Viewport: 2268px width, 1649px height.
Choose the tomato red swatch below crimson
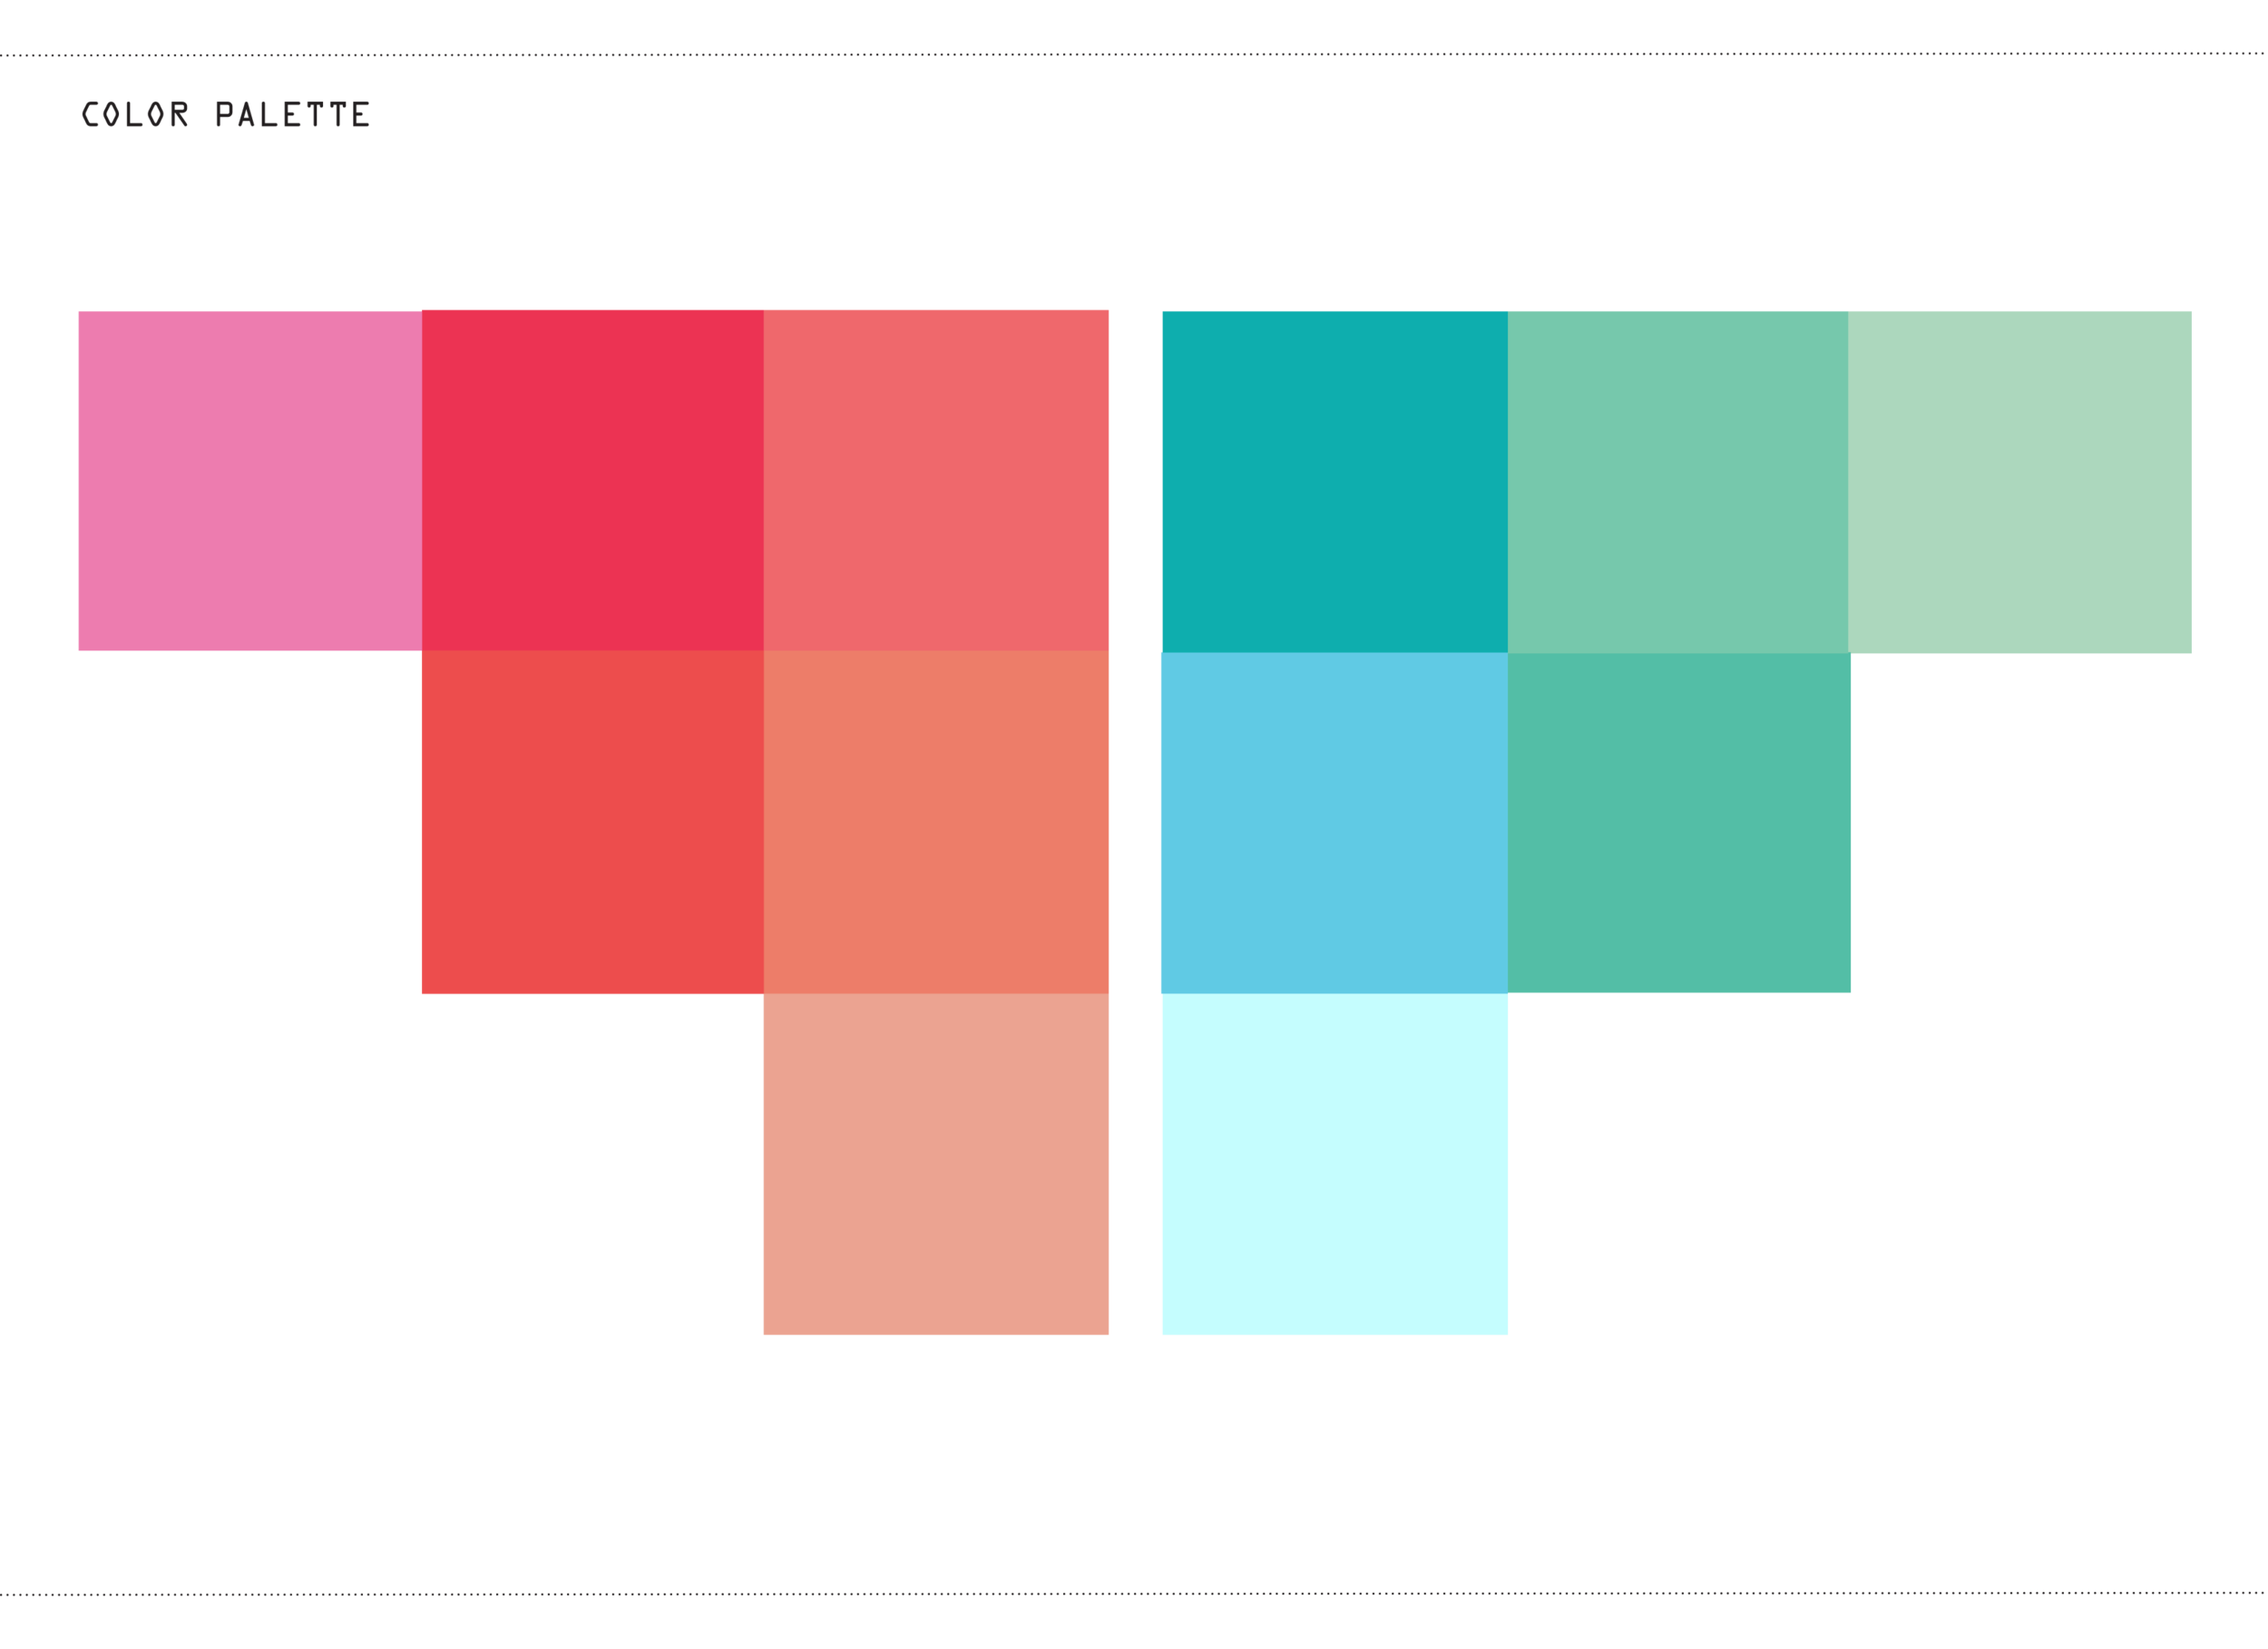tap(593, 822)
